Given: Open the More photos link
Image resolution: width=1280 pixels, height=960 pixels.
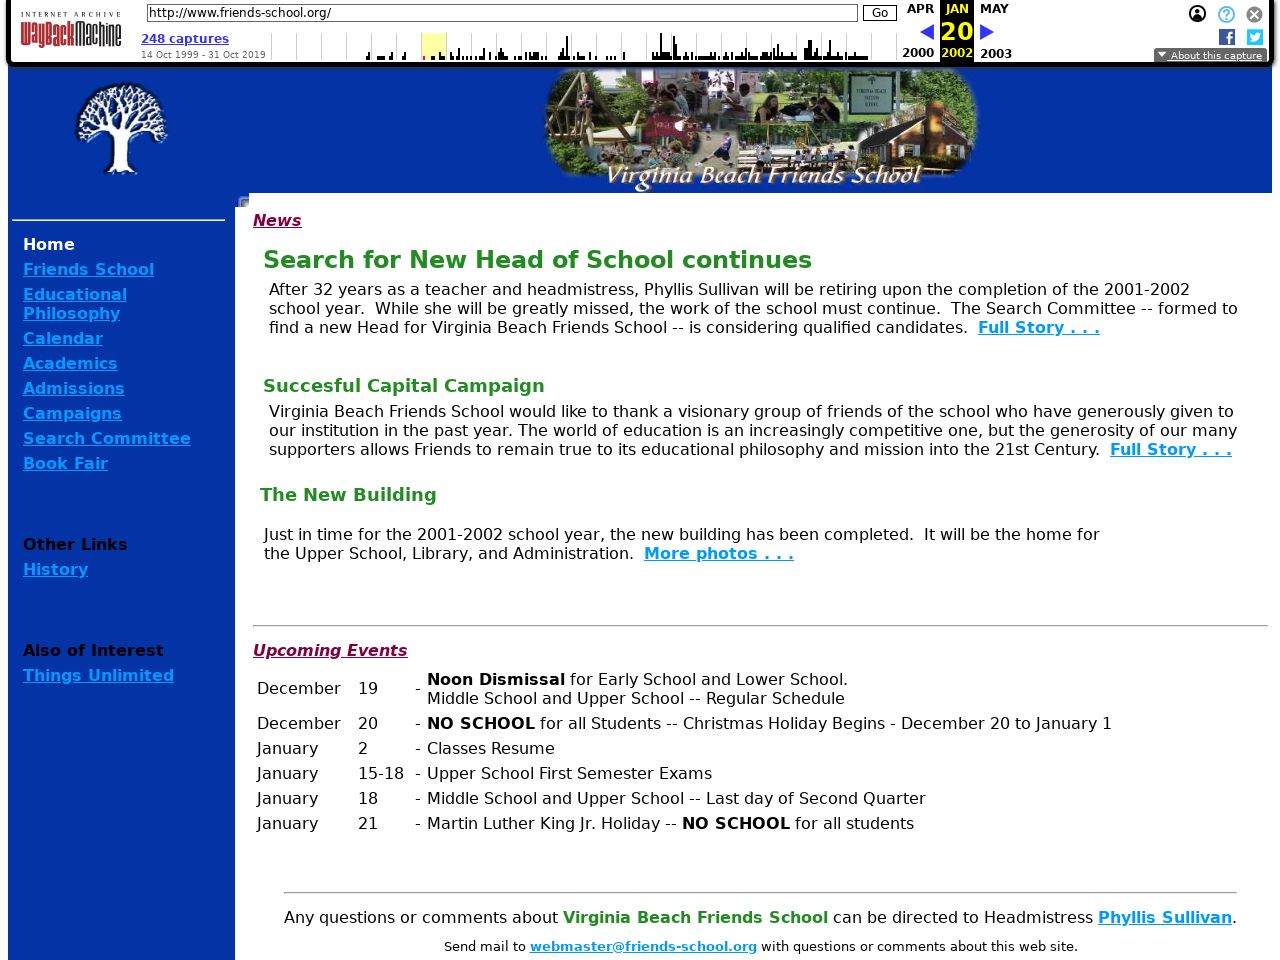Looking at the screenshot, I should 718,553.
